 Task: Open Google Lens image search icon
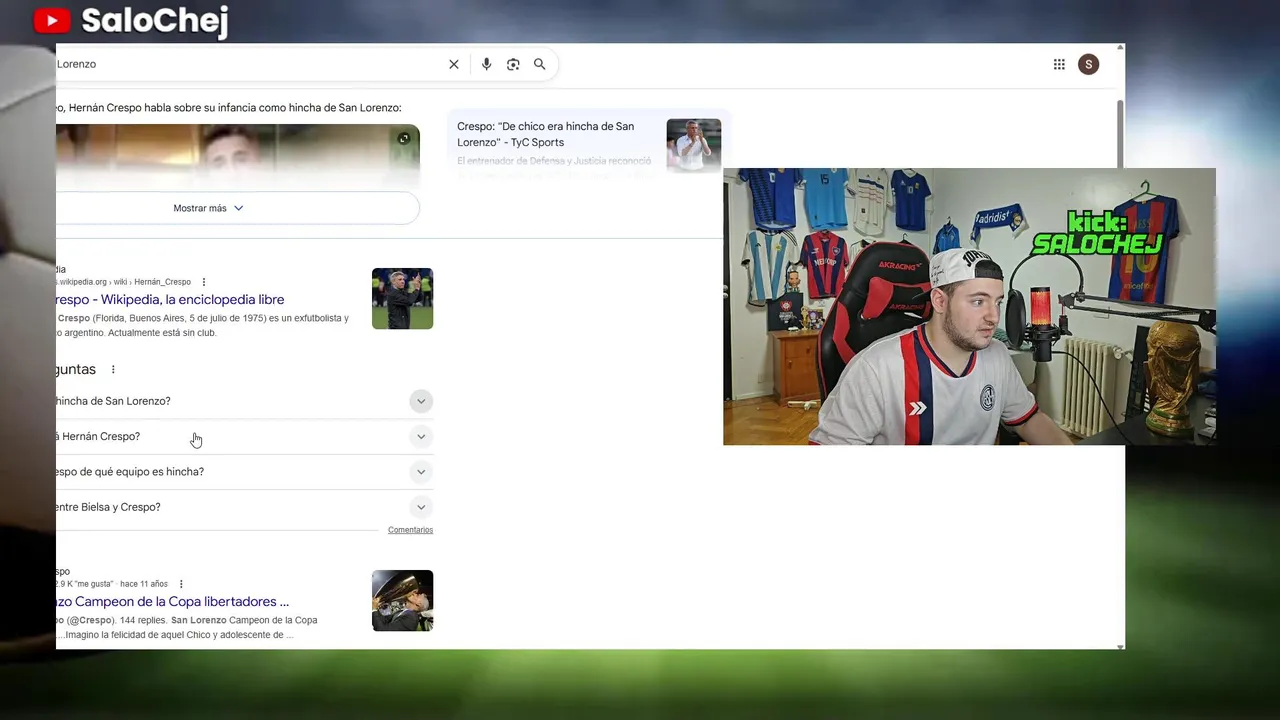(x=513, y=64)
